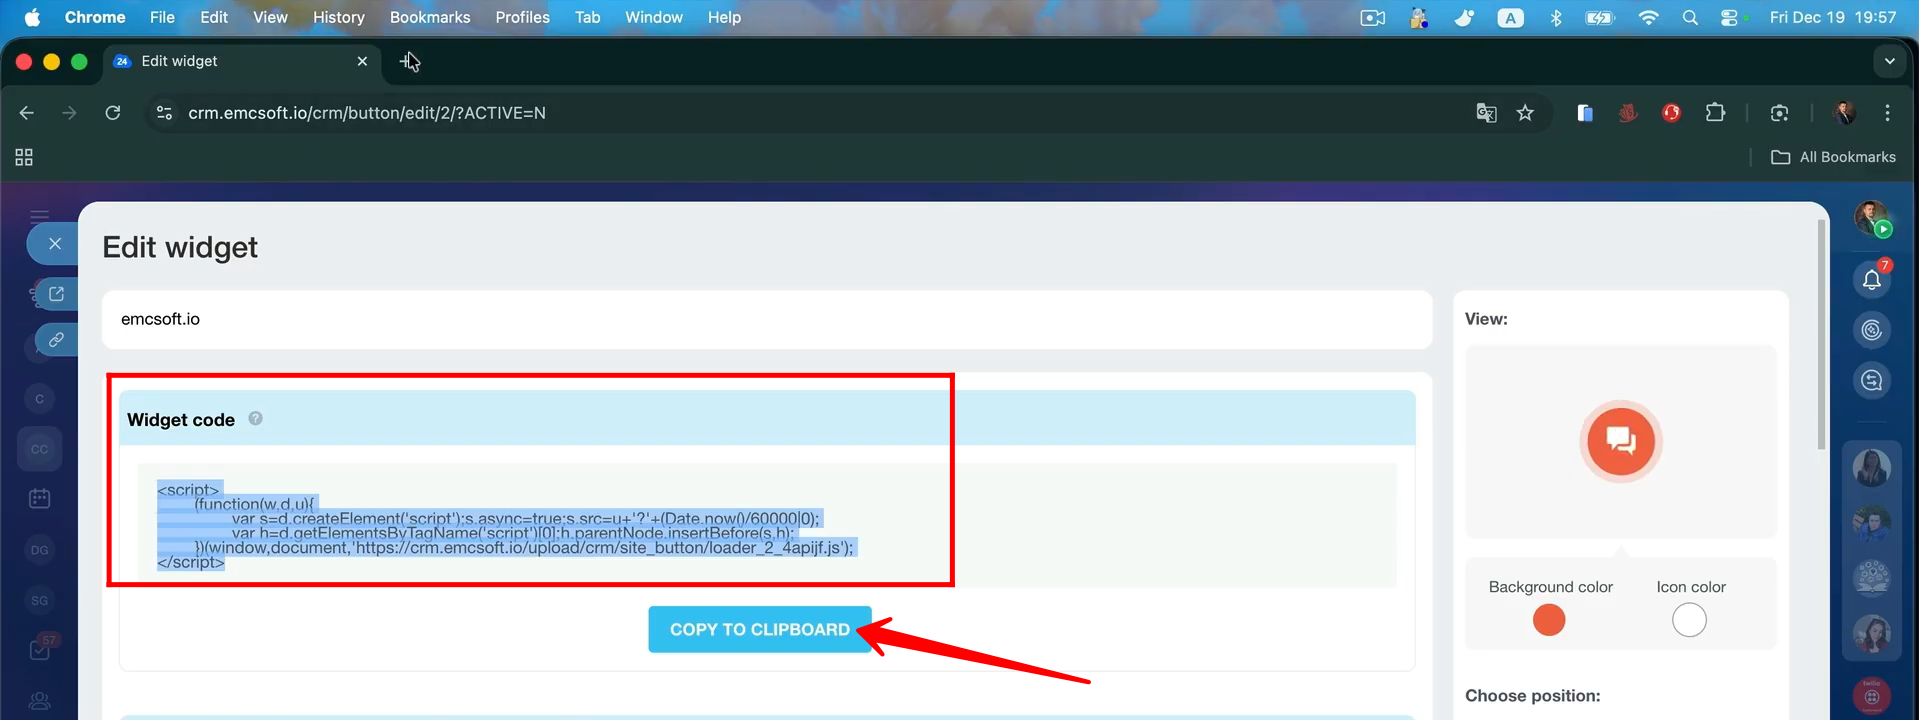Click the orange chat widget preview button

[1620, 441]
